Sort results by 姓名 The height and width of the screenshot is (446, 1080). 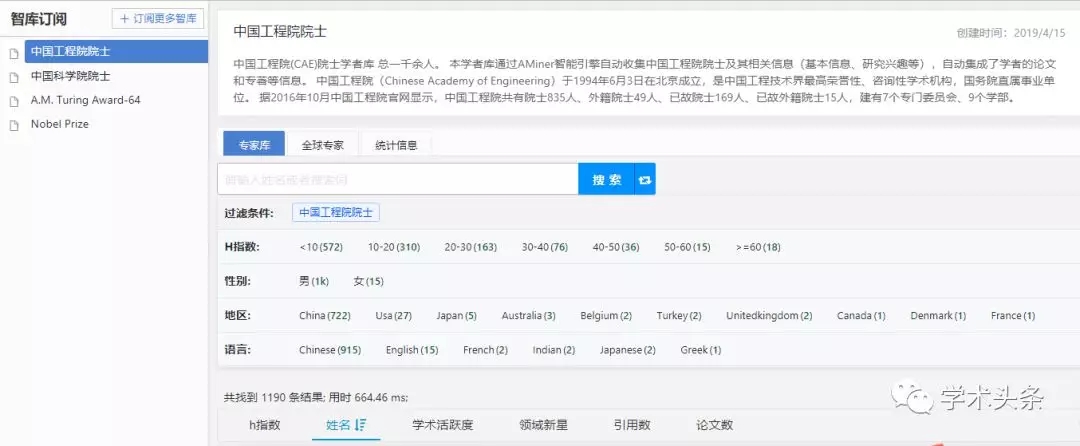point(345,425)
